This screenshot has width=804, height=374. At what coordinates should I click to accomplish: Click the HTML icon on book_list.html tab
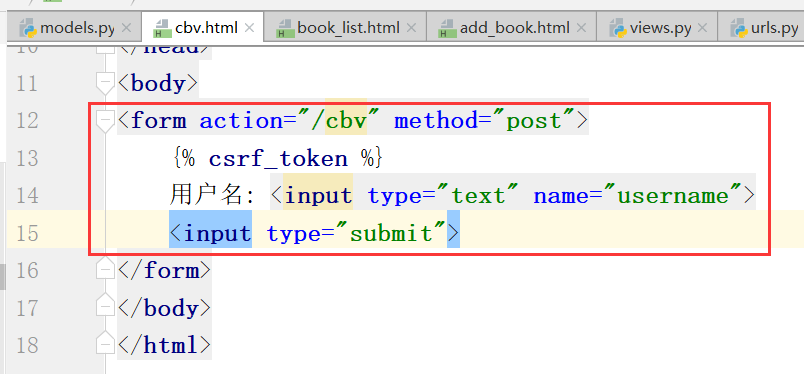pos(285,29)
